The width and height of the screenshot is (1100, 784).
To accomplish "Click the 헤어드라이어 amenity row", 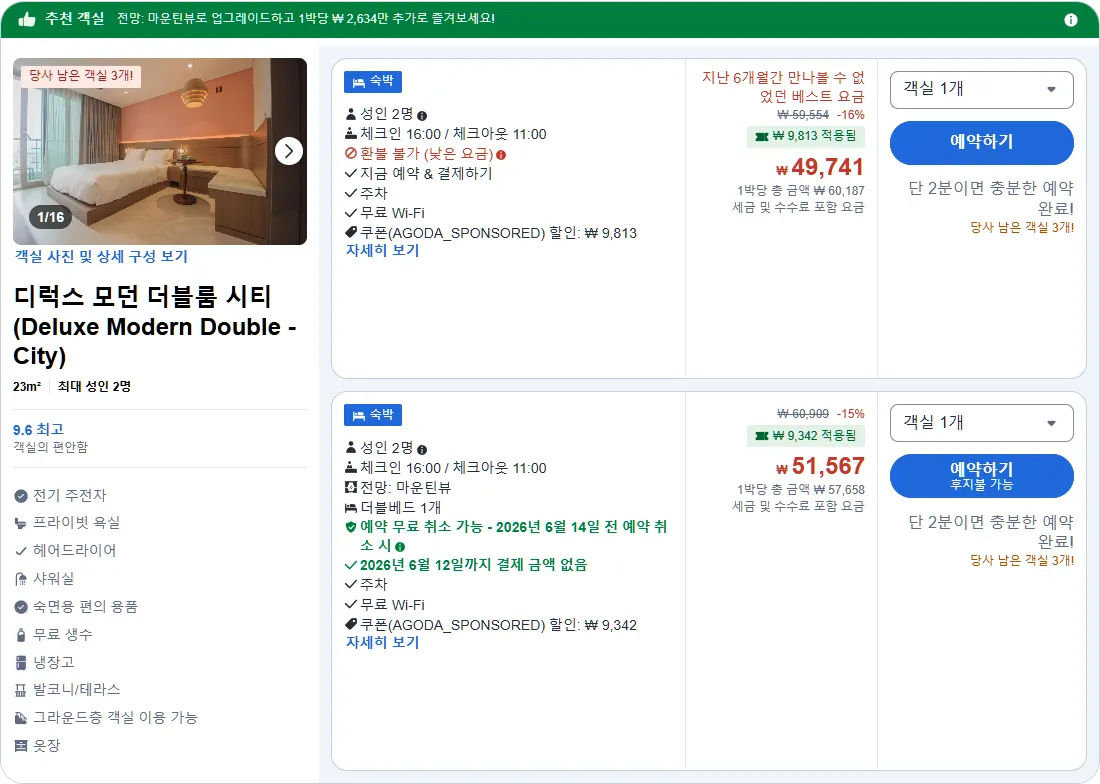I will (65, 550).
